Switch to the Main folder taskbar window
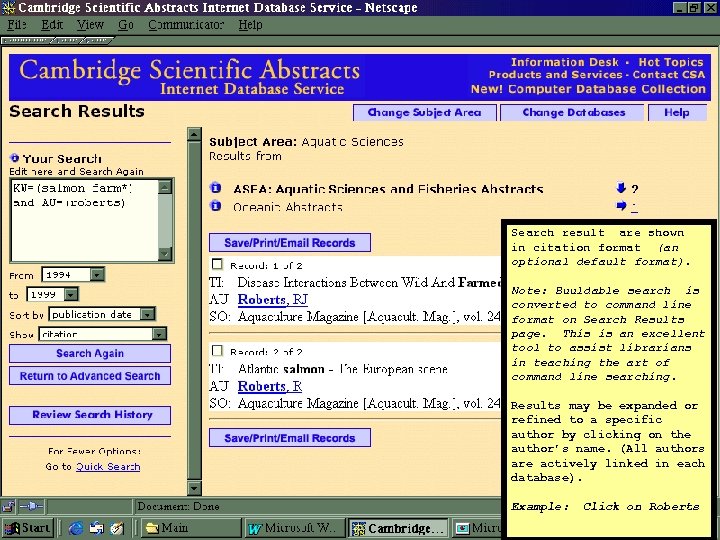Viewport: 720px width, 540px height. click(x=191, y=528)
